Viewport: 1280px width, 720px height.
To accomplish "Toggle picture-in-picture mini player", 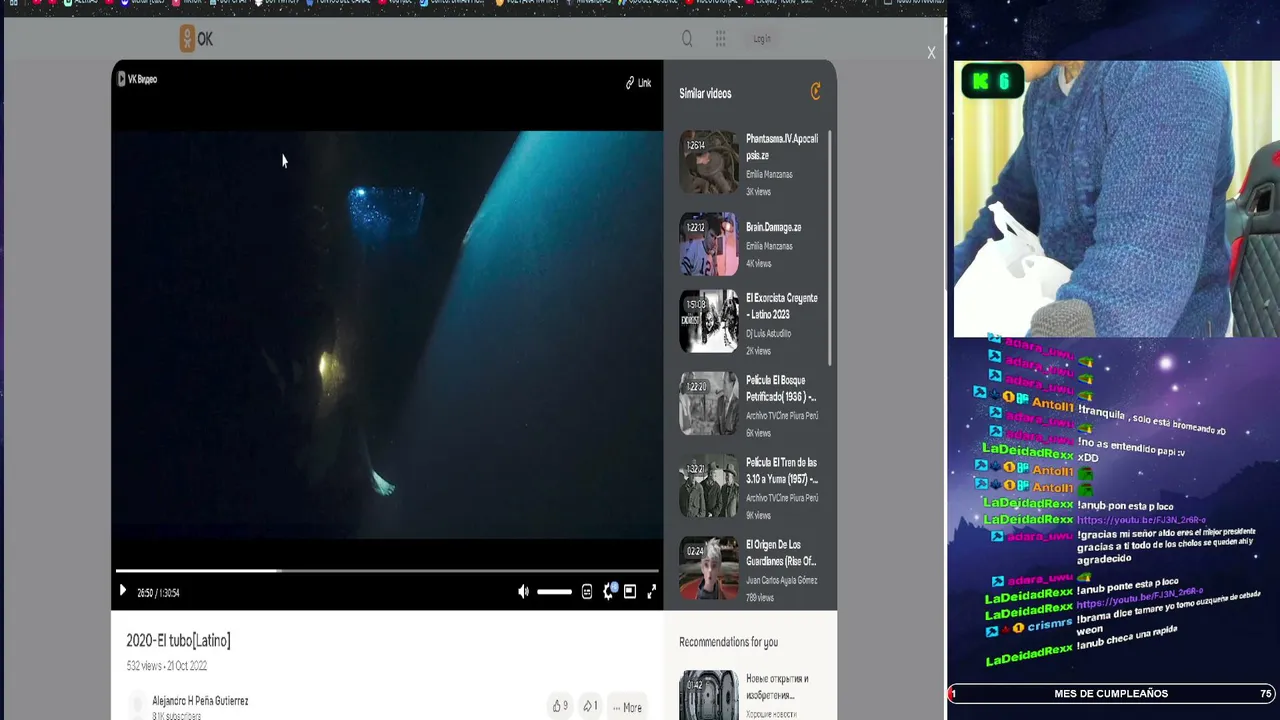I will click(x=630, y=592).
